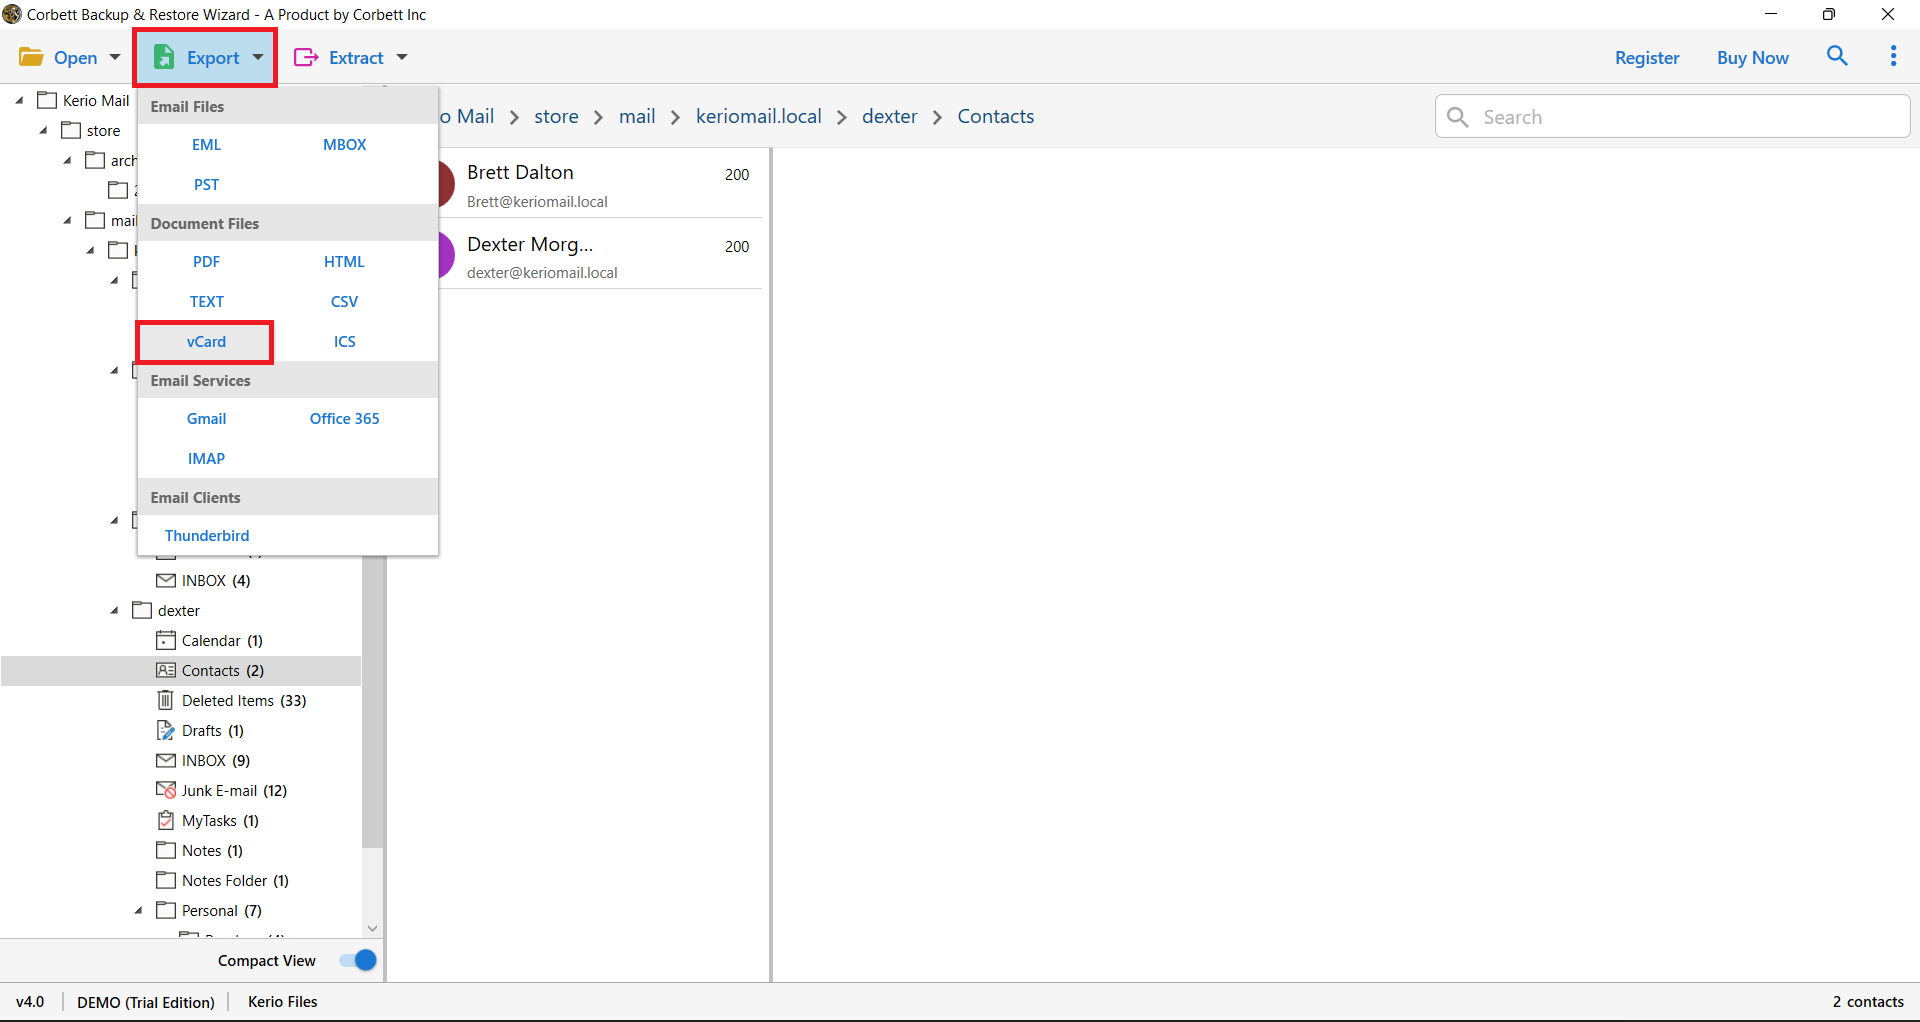Collapse the Personal (7) tree node
This screenshot has width=1920, height=1022.
tap(139, 910)
